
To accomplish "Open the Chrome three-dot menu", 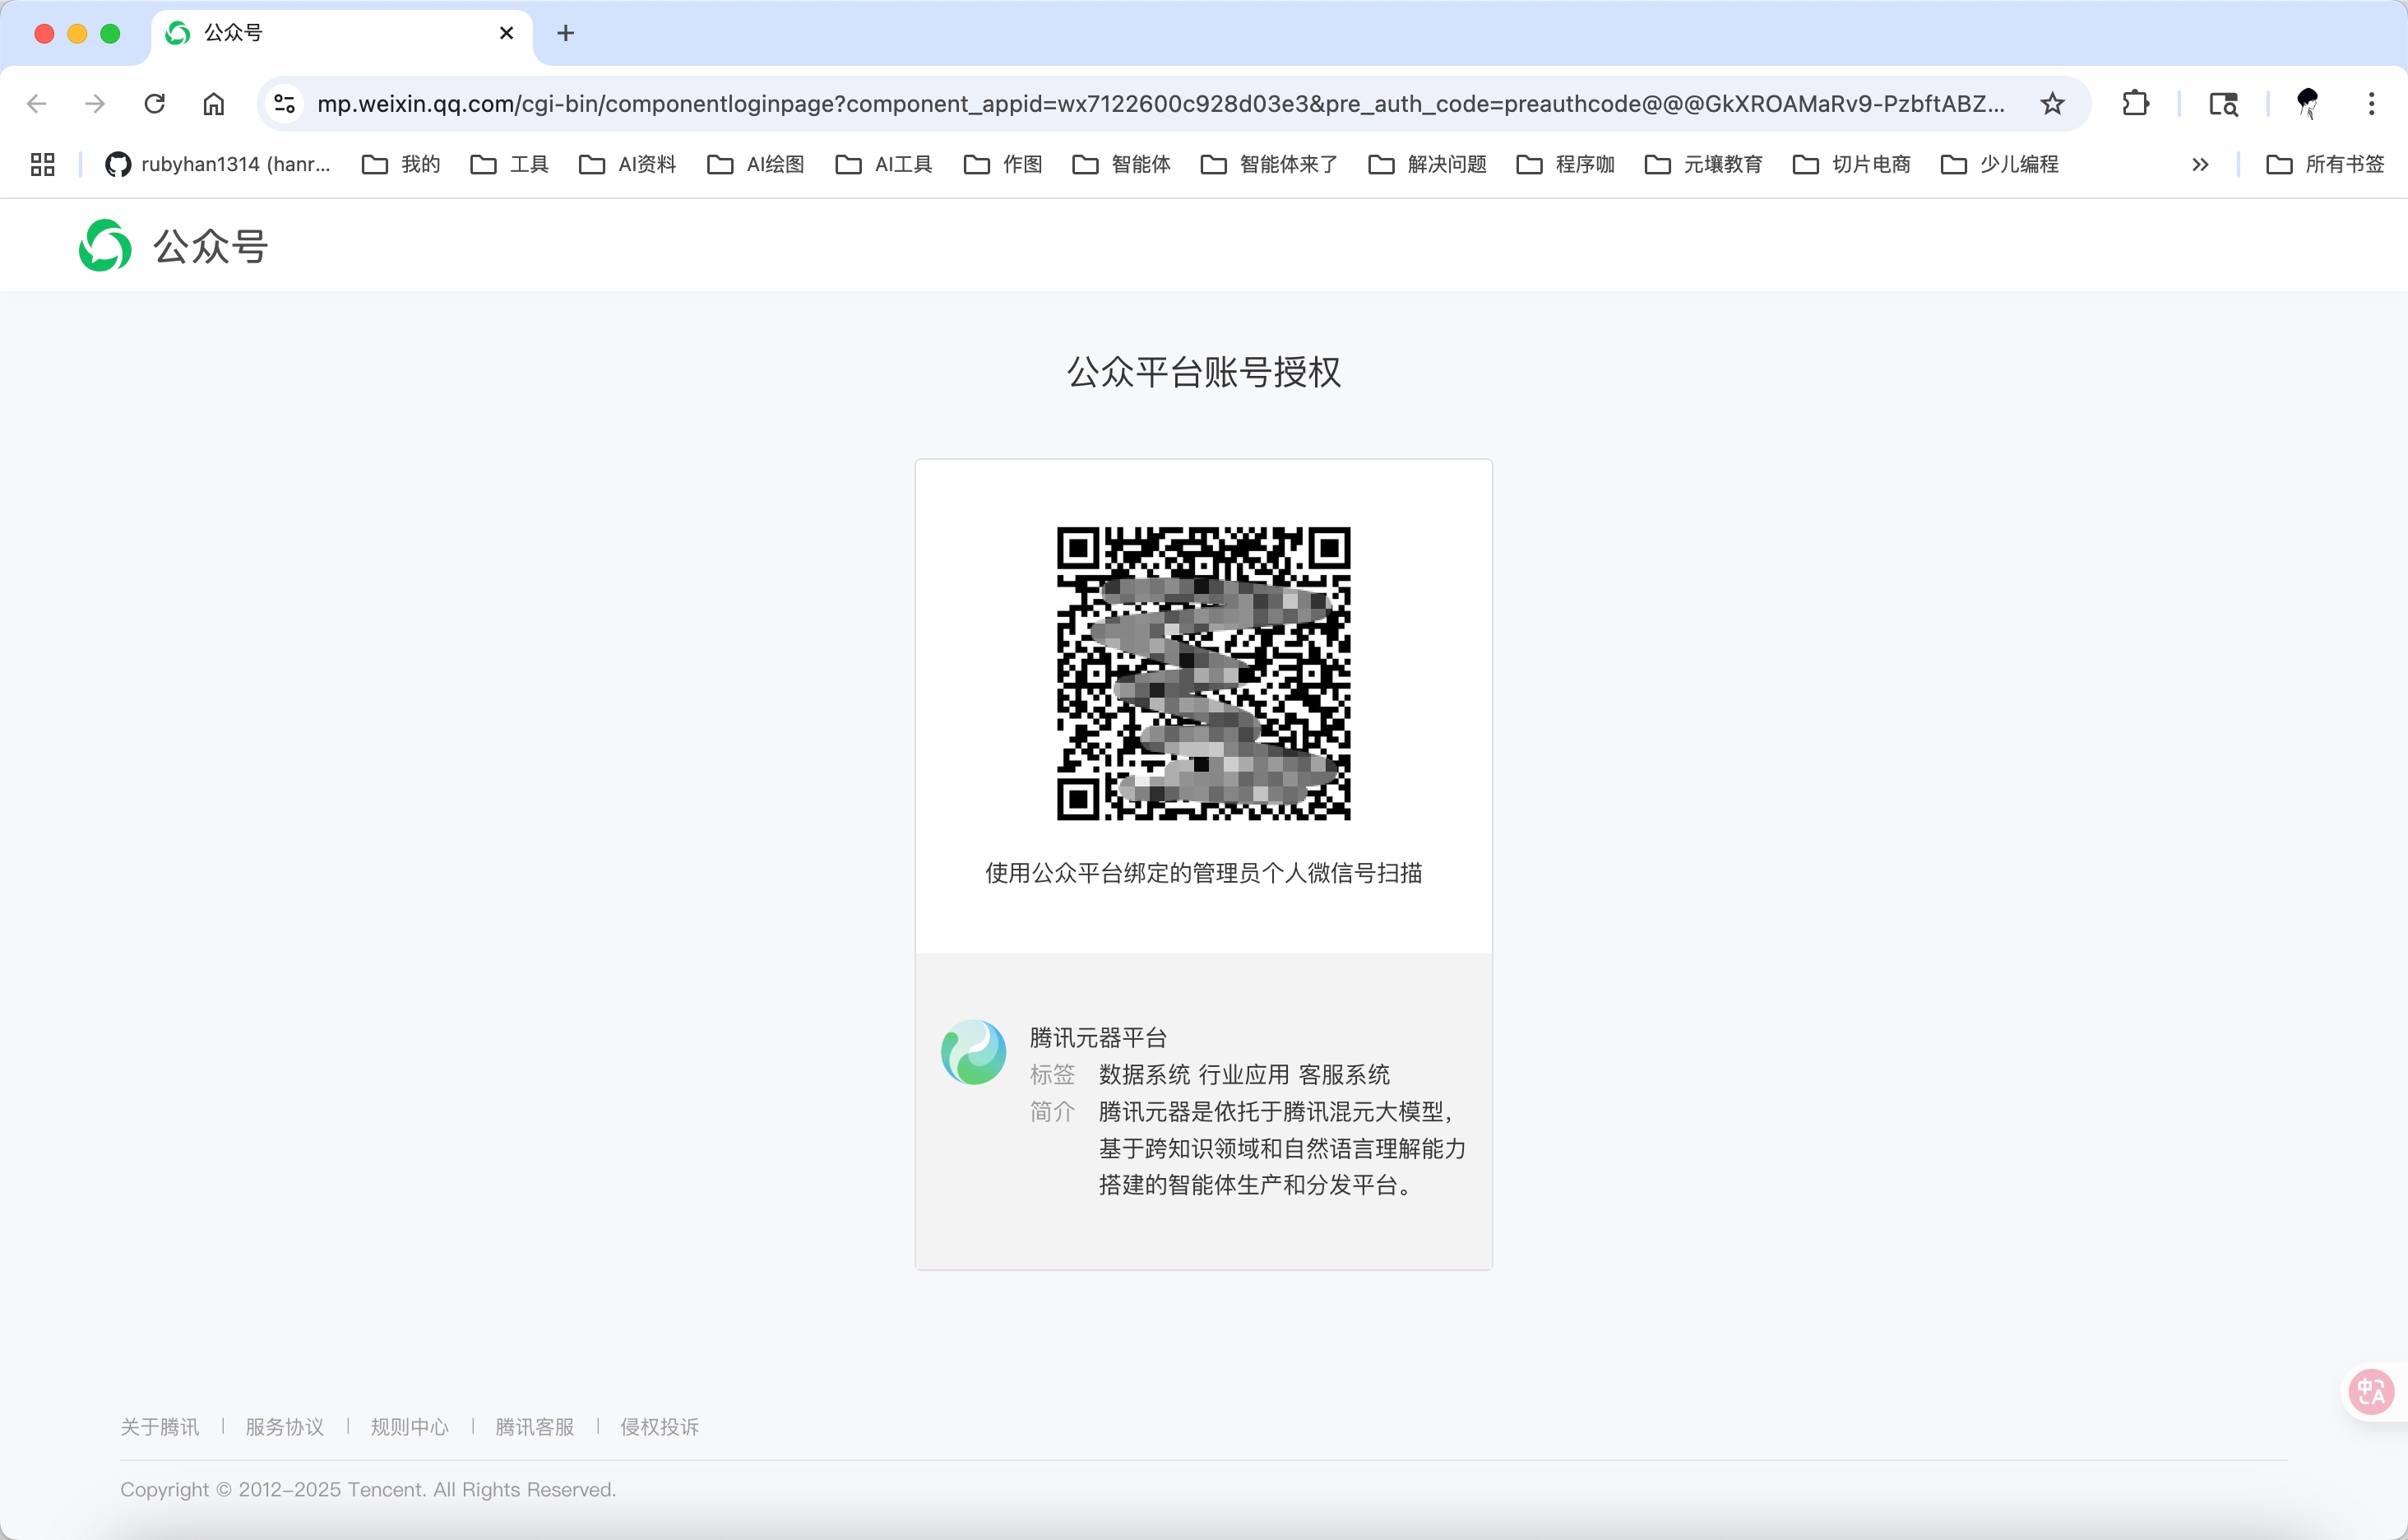I will [2371, 103].
